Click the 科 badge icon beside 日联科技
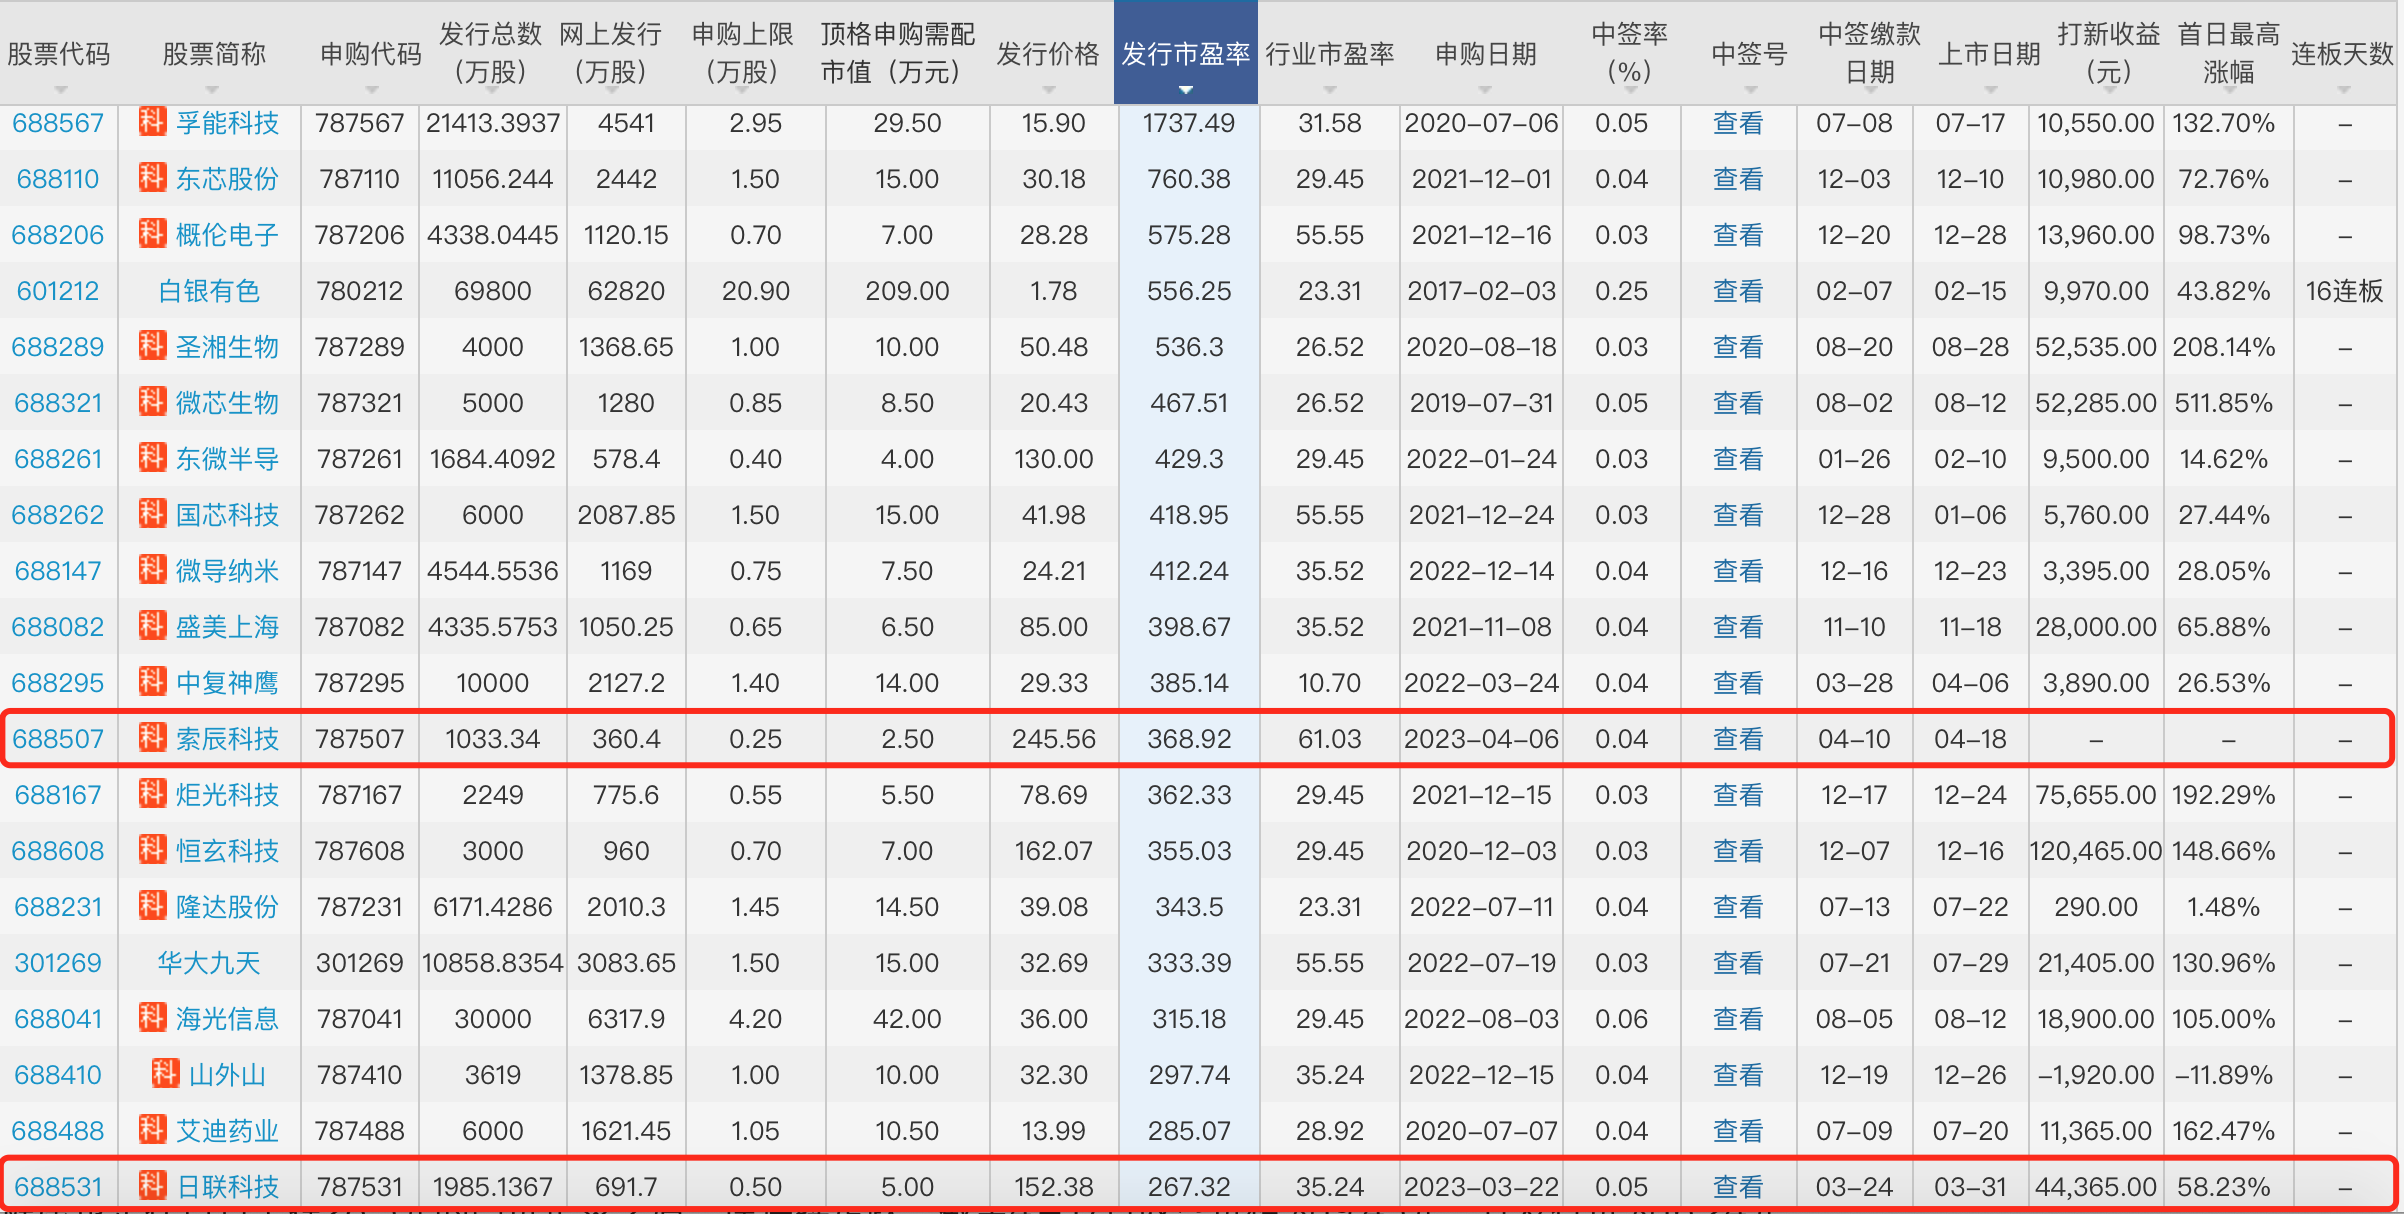 [152, 1186]
